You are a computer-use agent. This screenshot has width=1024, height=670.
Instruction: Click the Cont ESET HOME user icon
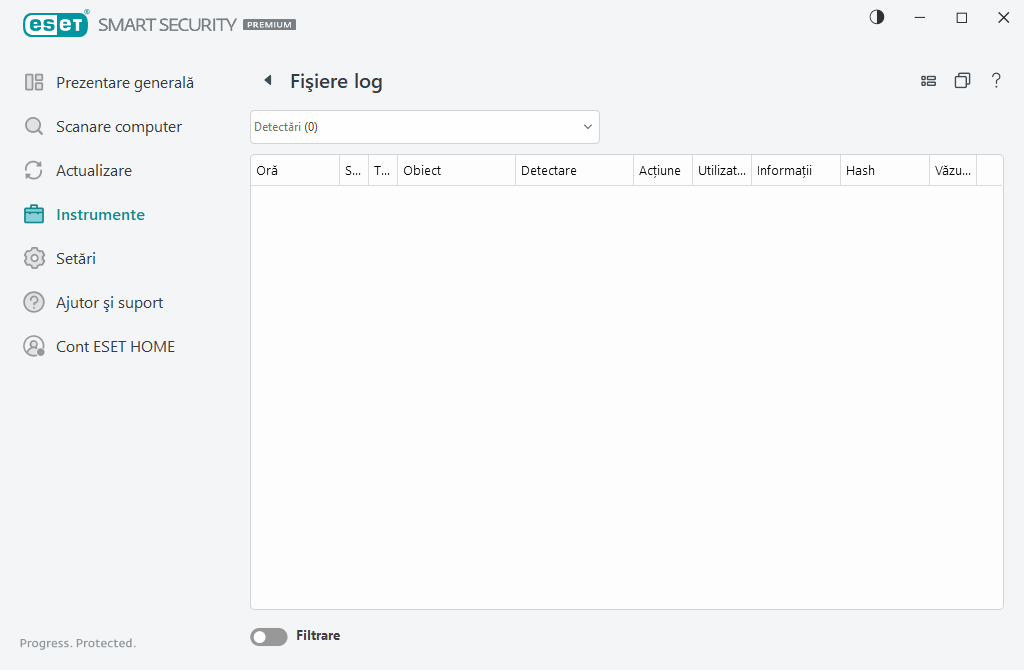click(x=34, y=347)
